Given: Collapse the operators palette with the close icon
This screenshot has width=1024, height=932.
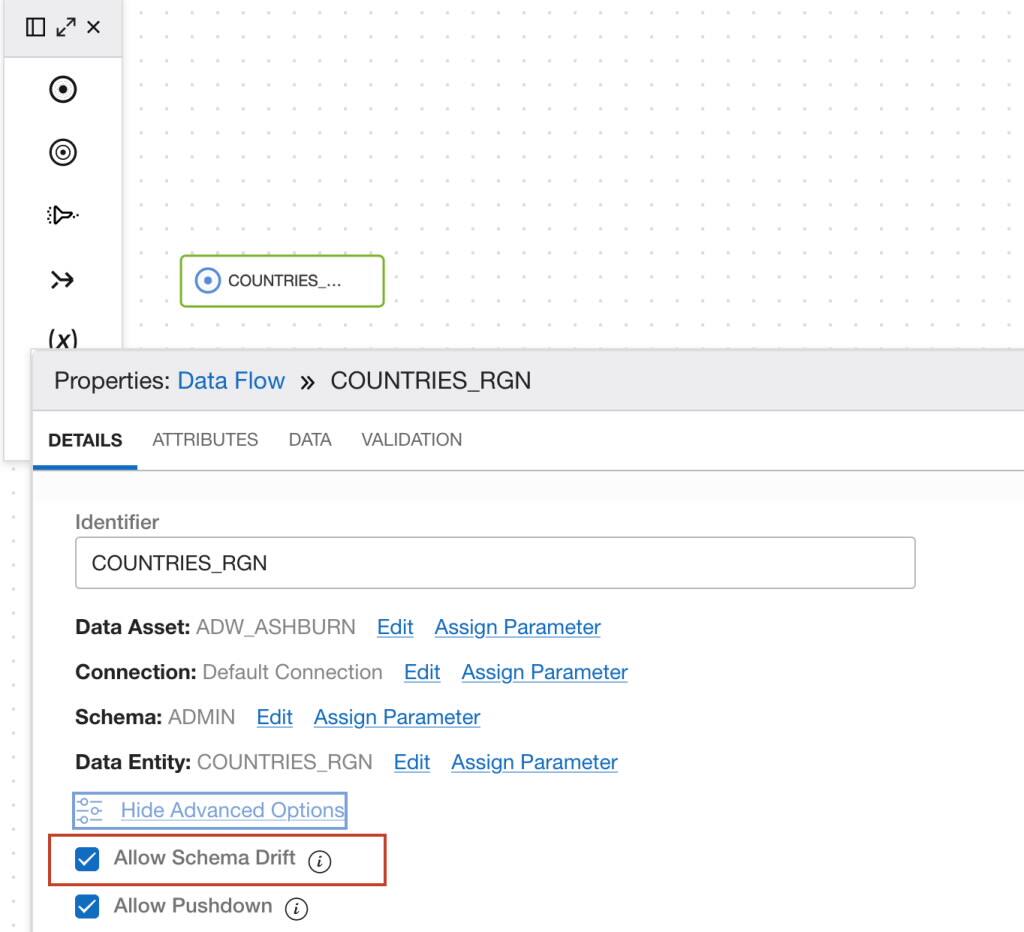Looking at the screenshot, I should coord(93,27).
